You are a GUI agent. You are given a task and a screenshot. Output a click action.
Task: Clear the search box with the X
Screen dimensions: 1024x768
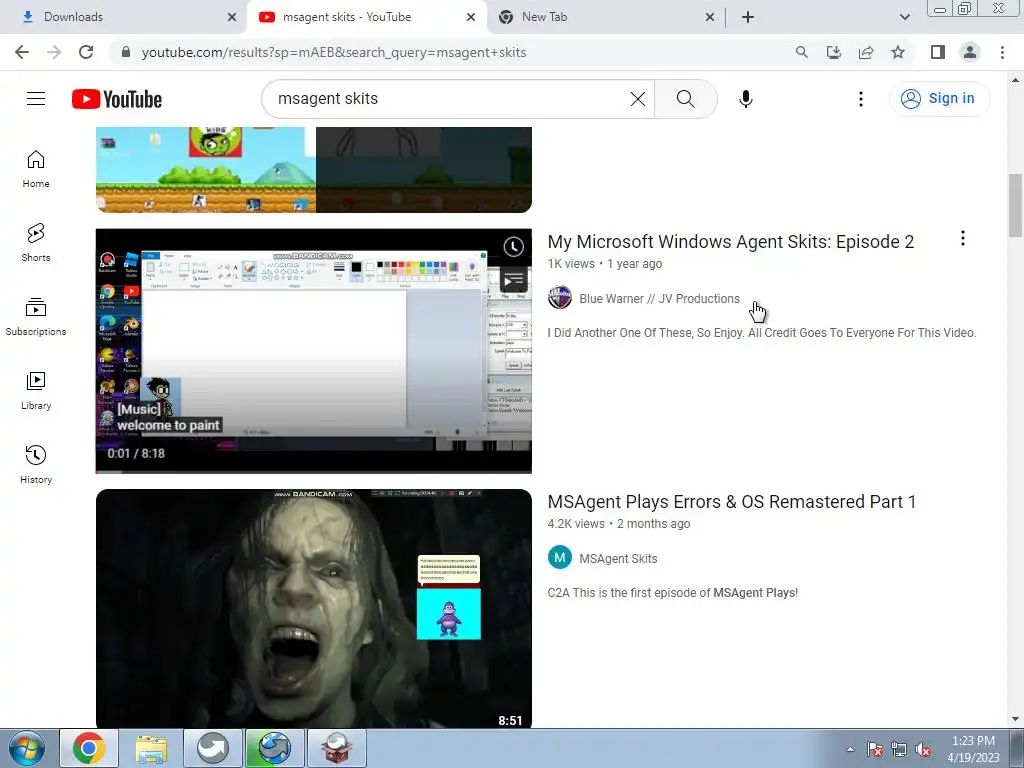pyautogui.click(x=637, y=99)
